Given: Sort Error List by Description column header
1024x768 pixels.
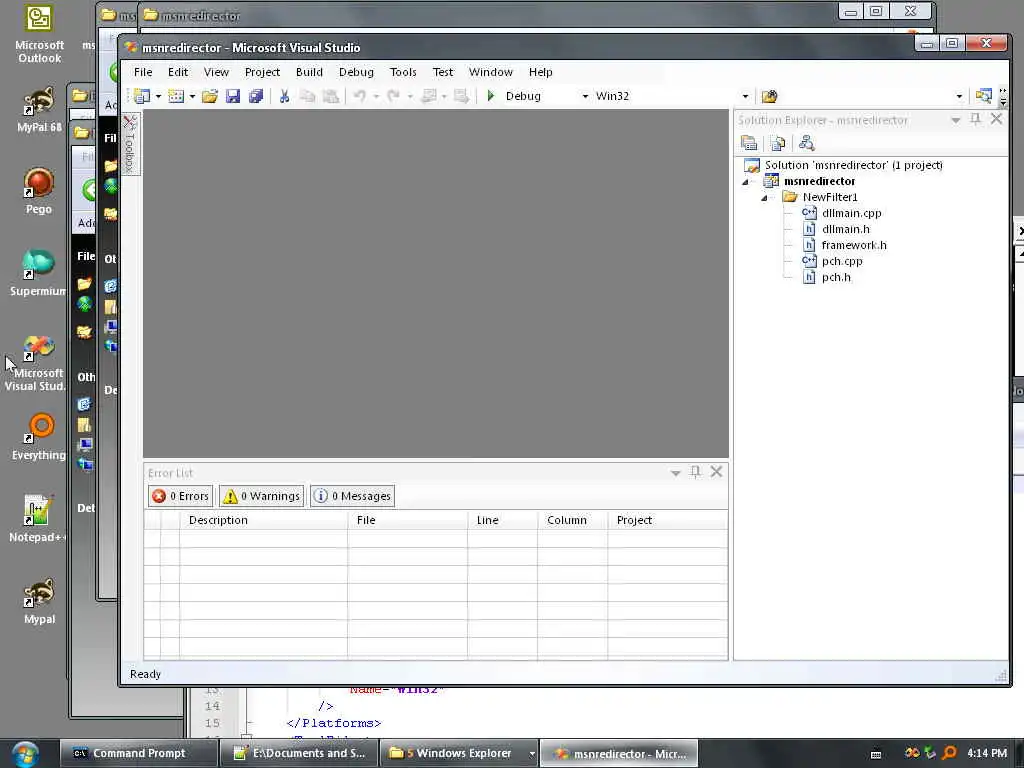Looking at the screenshot, I should point(263,520).
